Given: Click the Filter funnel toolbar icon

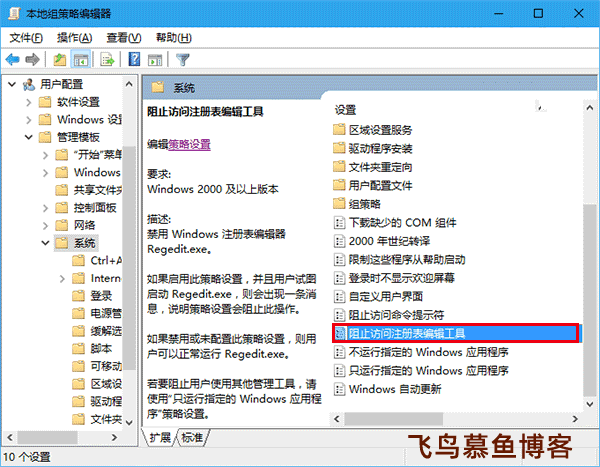Looking at the screenshot, I should click(x=183, y=59).
